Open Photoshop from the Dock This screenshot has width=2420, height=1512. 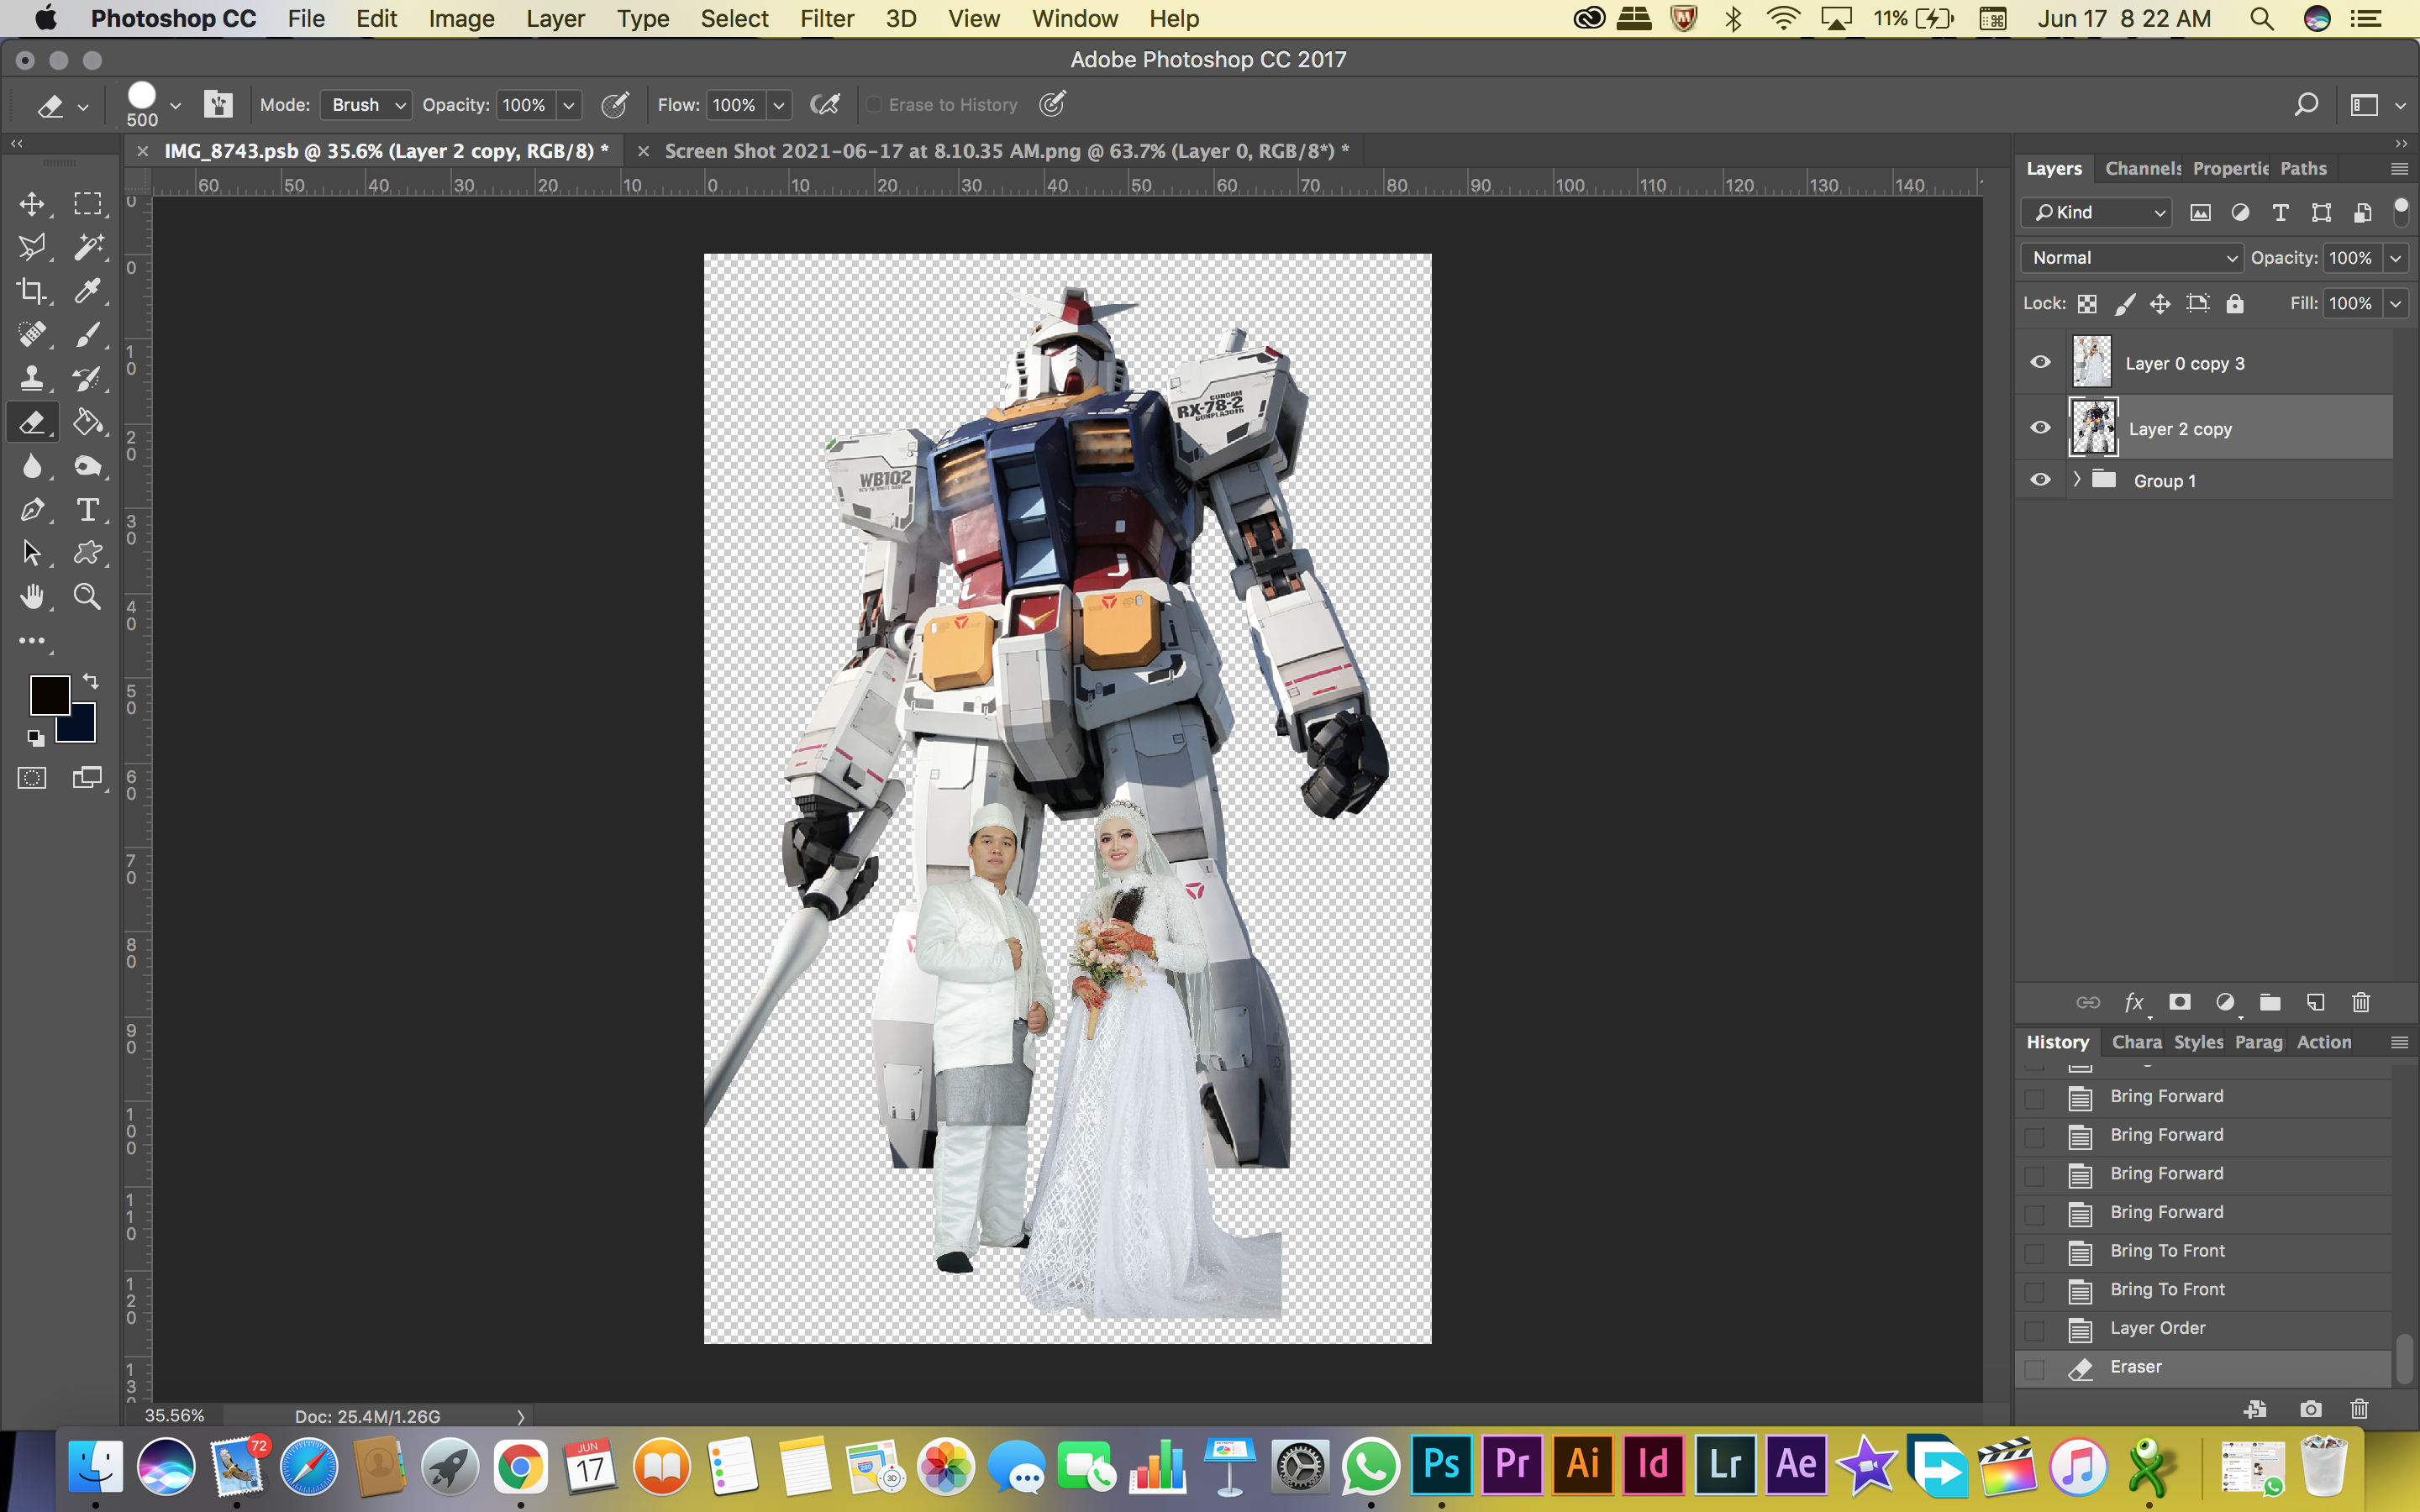[x=1441, y=1465]
